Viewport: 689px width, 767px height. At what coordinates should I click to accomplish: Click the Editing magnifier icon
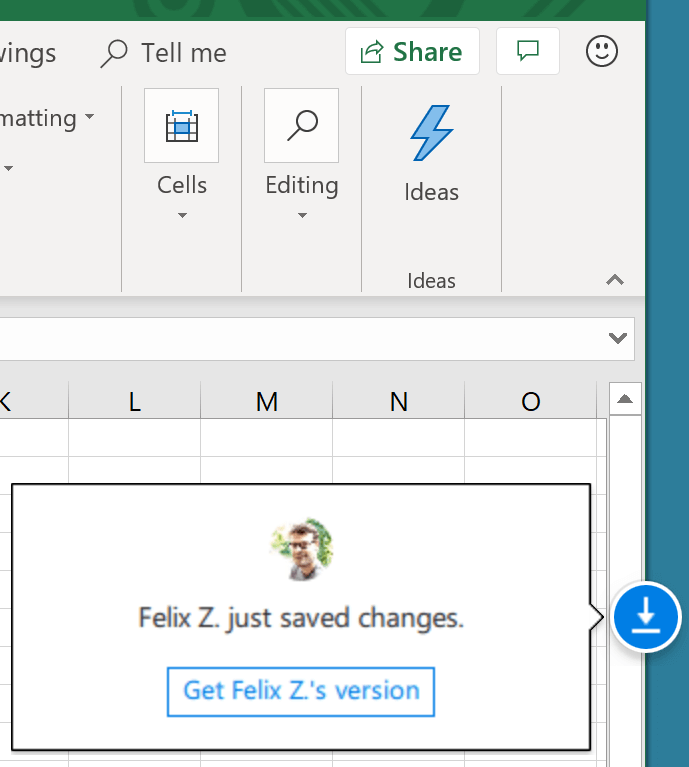(x=301, y=126)
